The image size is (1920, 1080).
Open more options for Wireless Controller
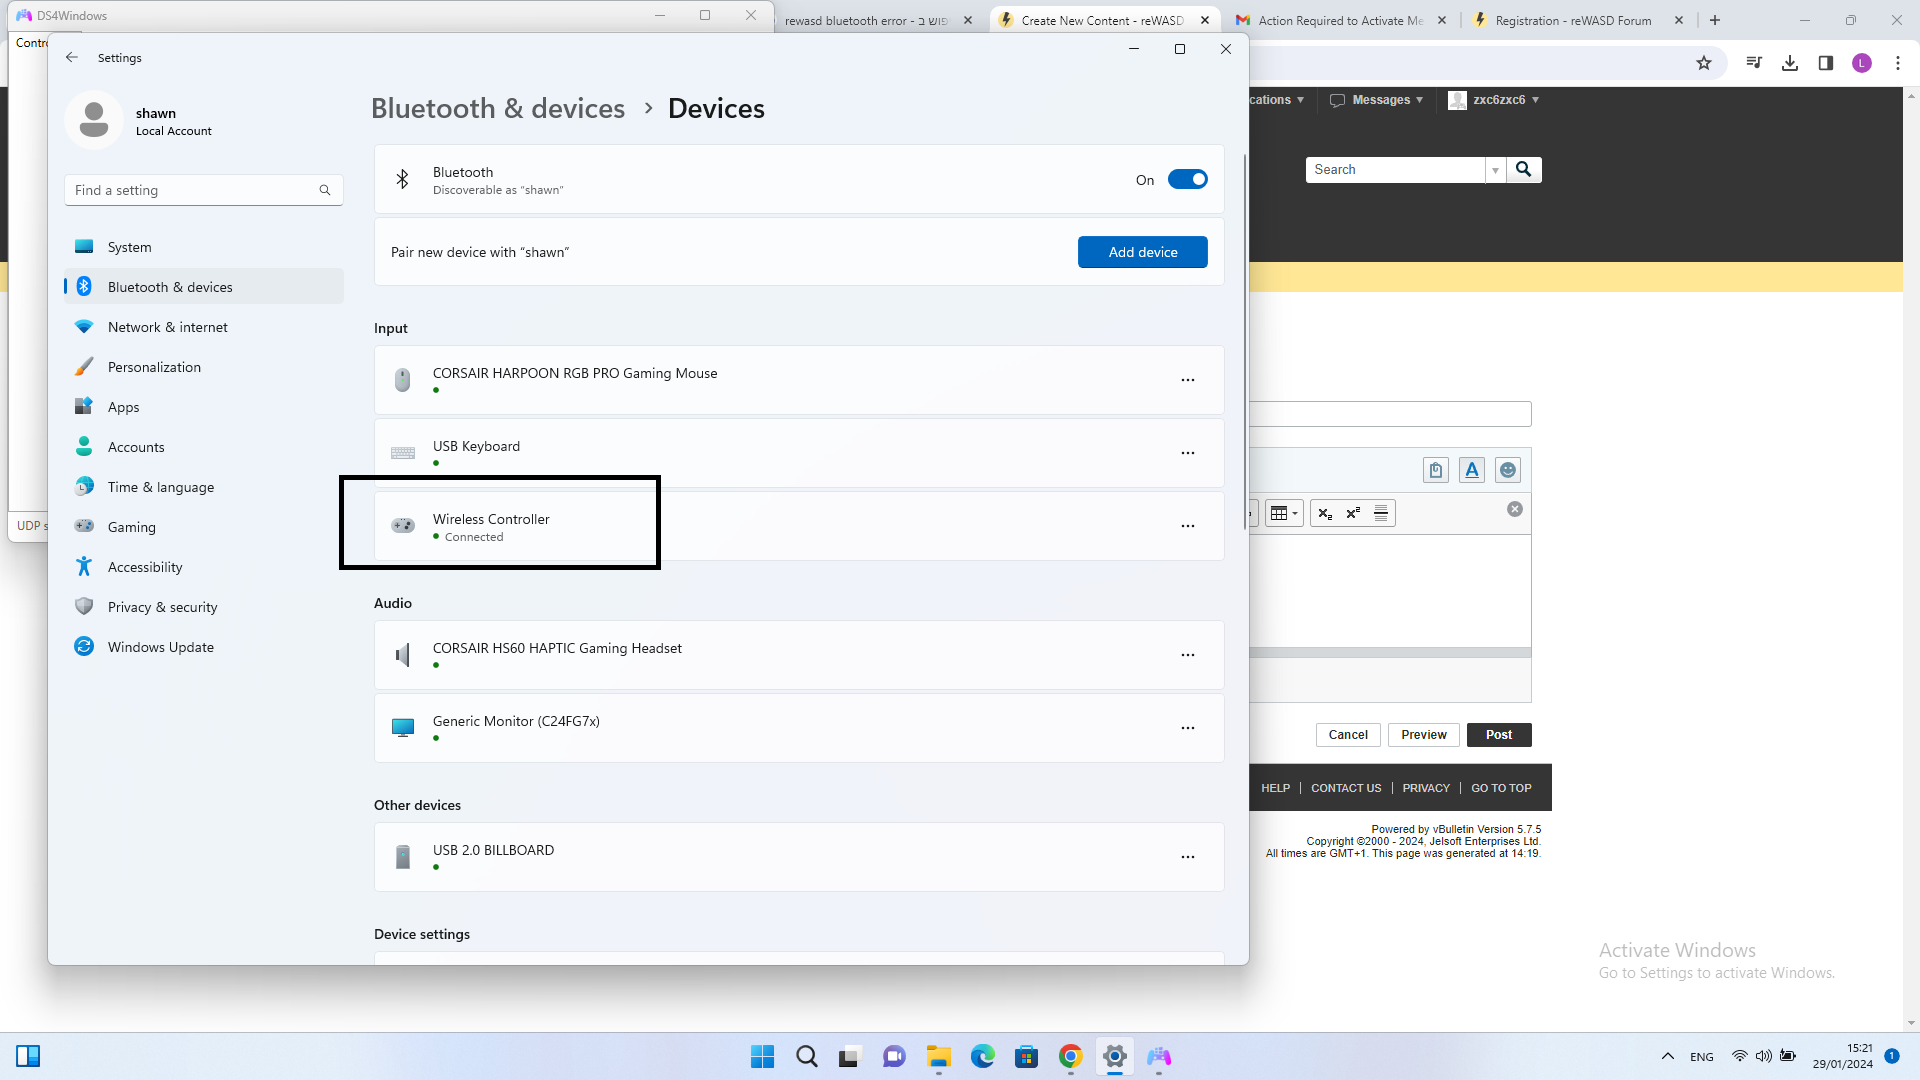coord(1187,526)
